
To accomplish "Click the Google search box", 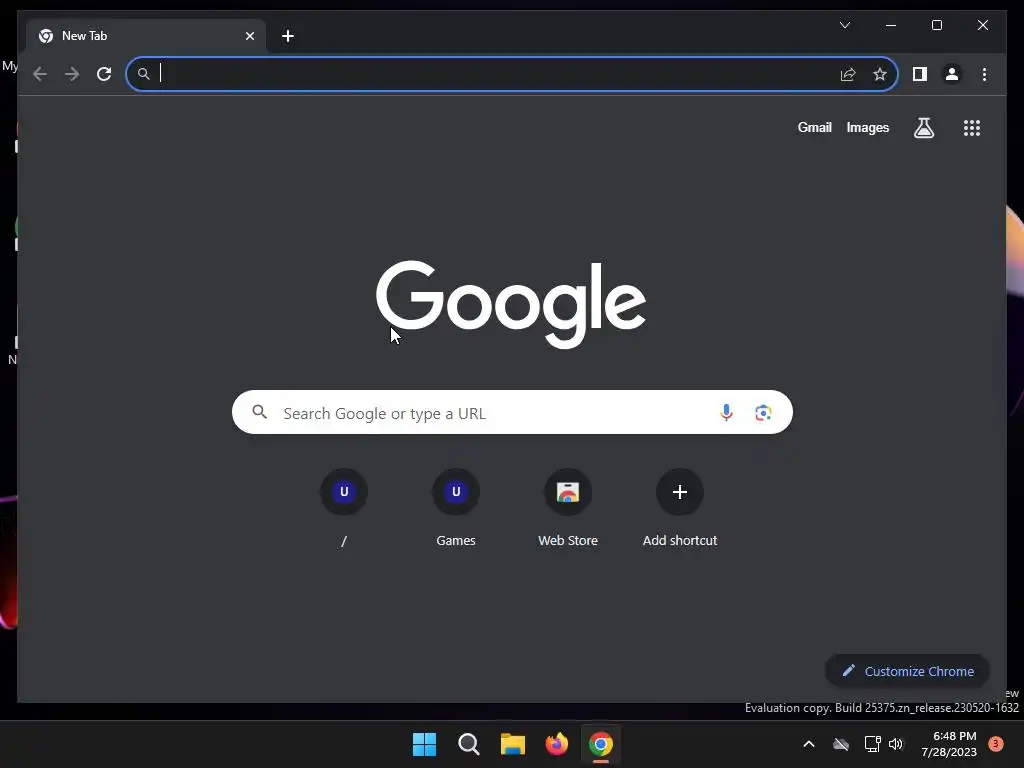I will tap(512, 412).
